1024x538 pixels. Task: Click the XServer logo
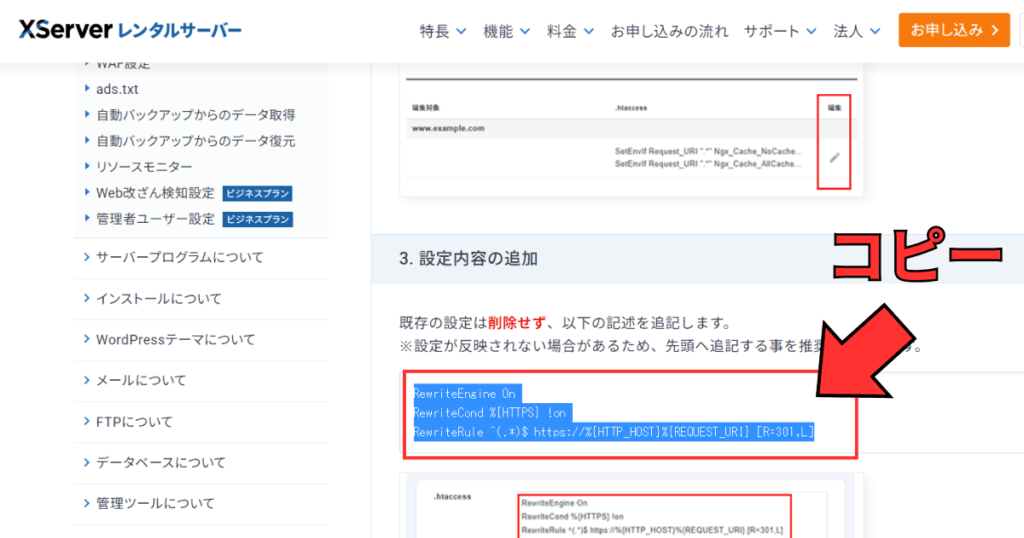130,30
